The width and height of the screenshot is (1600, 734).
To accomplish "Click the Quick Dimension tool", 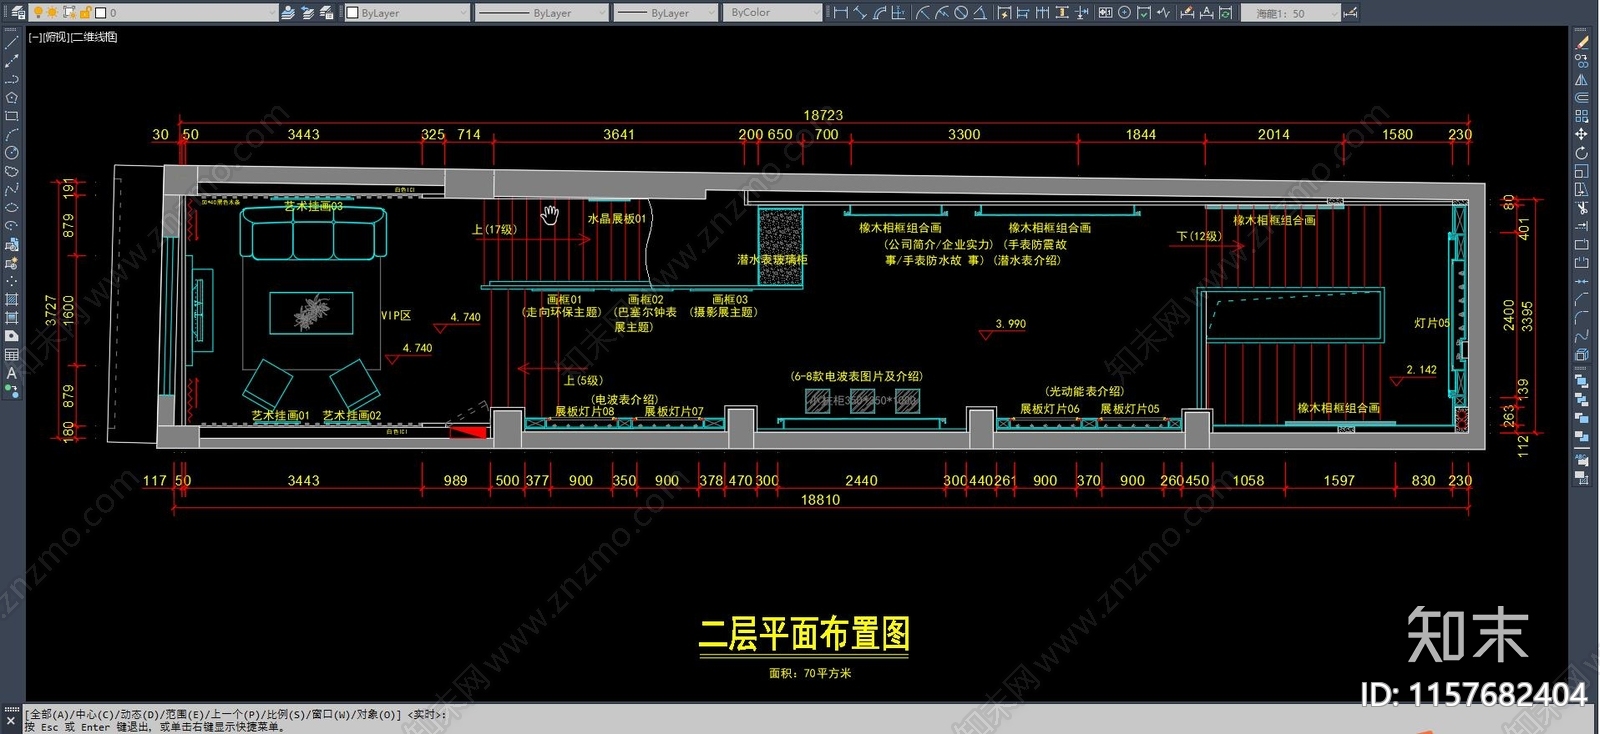I will pos(1004,13).
